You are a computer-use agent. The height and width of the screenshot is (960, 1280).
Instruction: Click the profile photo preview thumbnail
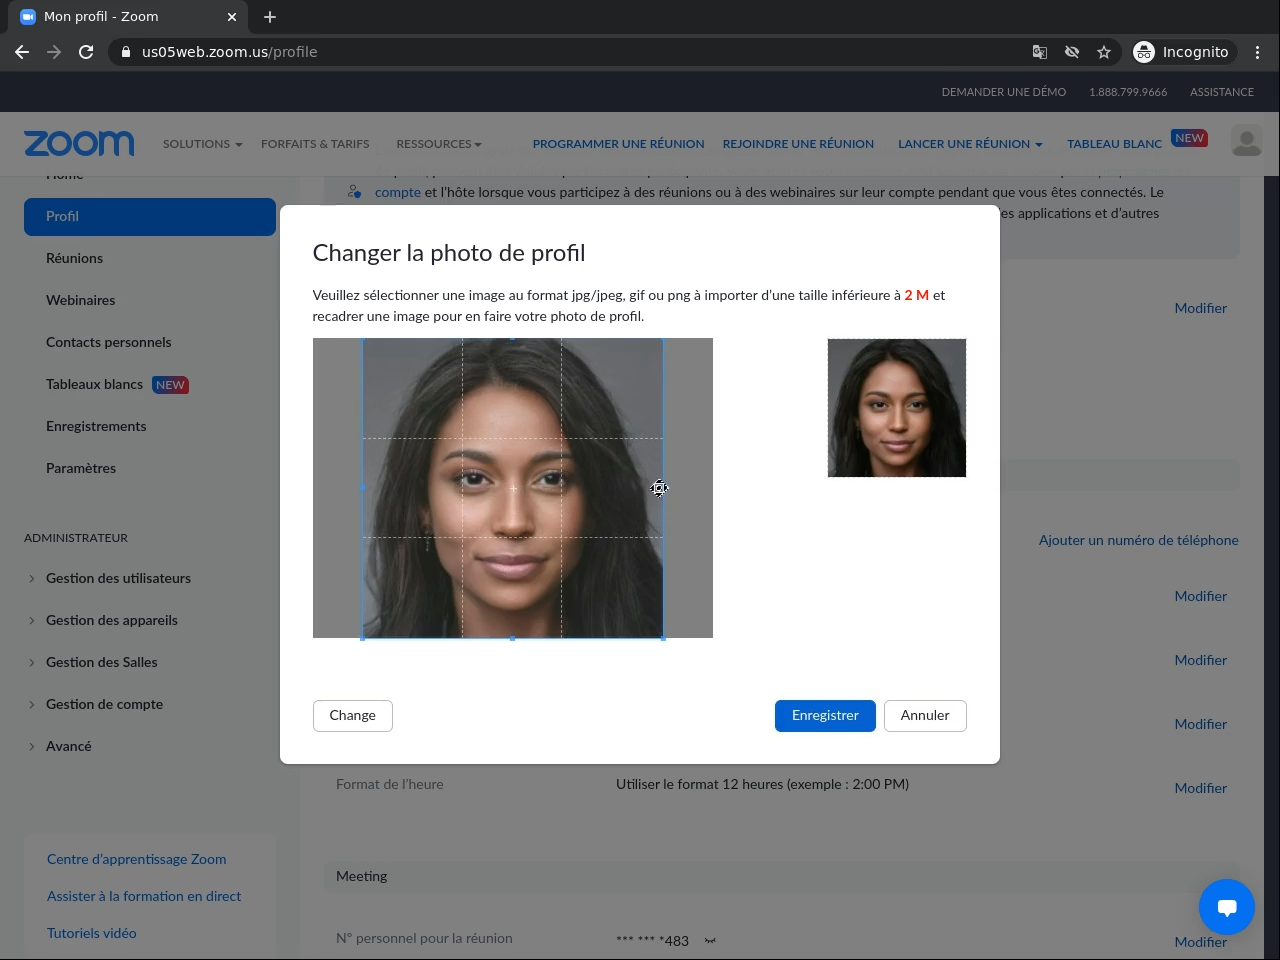pyautogui.click(x=897, y=408)
